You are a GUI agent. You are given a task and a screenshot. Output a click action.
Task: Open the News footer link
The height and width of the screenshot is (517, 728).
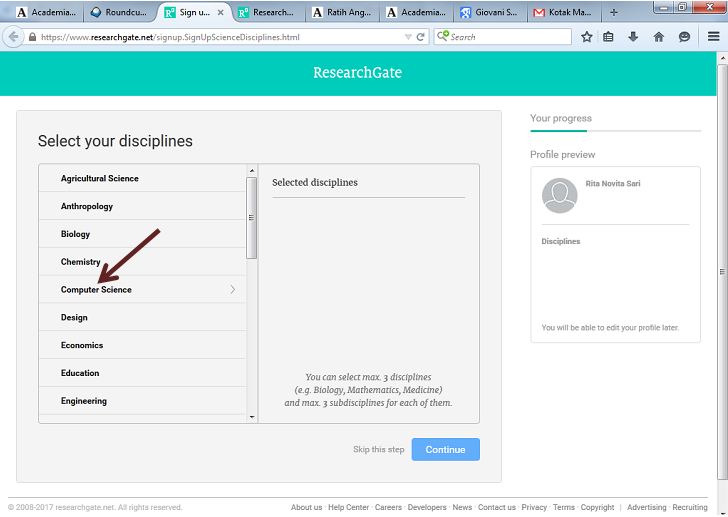pos(462,507)
